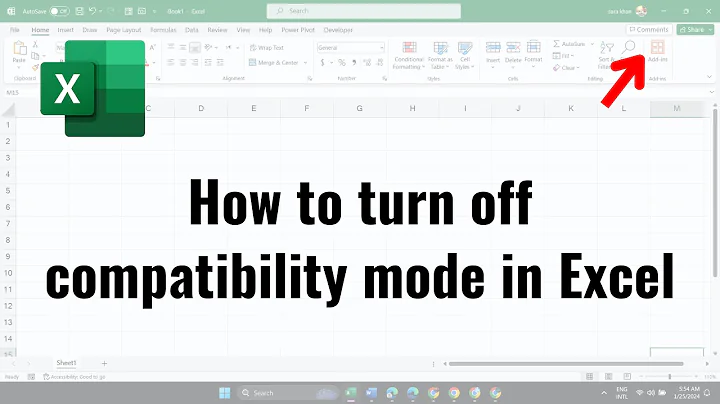Click the Align Right icon
Image resolution: width=720 pixels, height=404 pixels.
[x=195, y=62]
